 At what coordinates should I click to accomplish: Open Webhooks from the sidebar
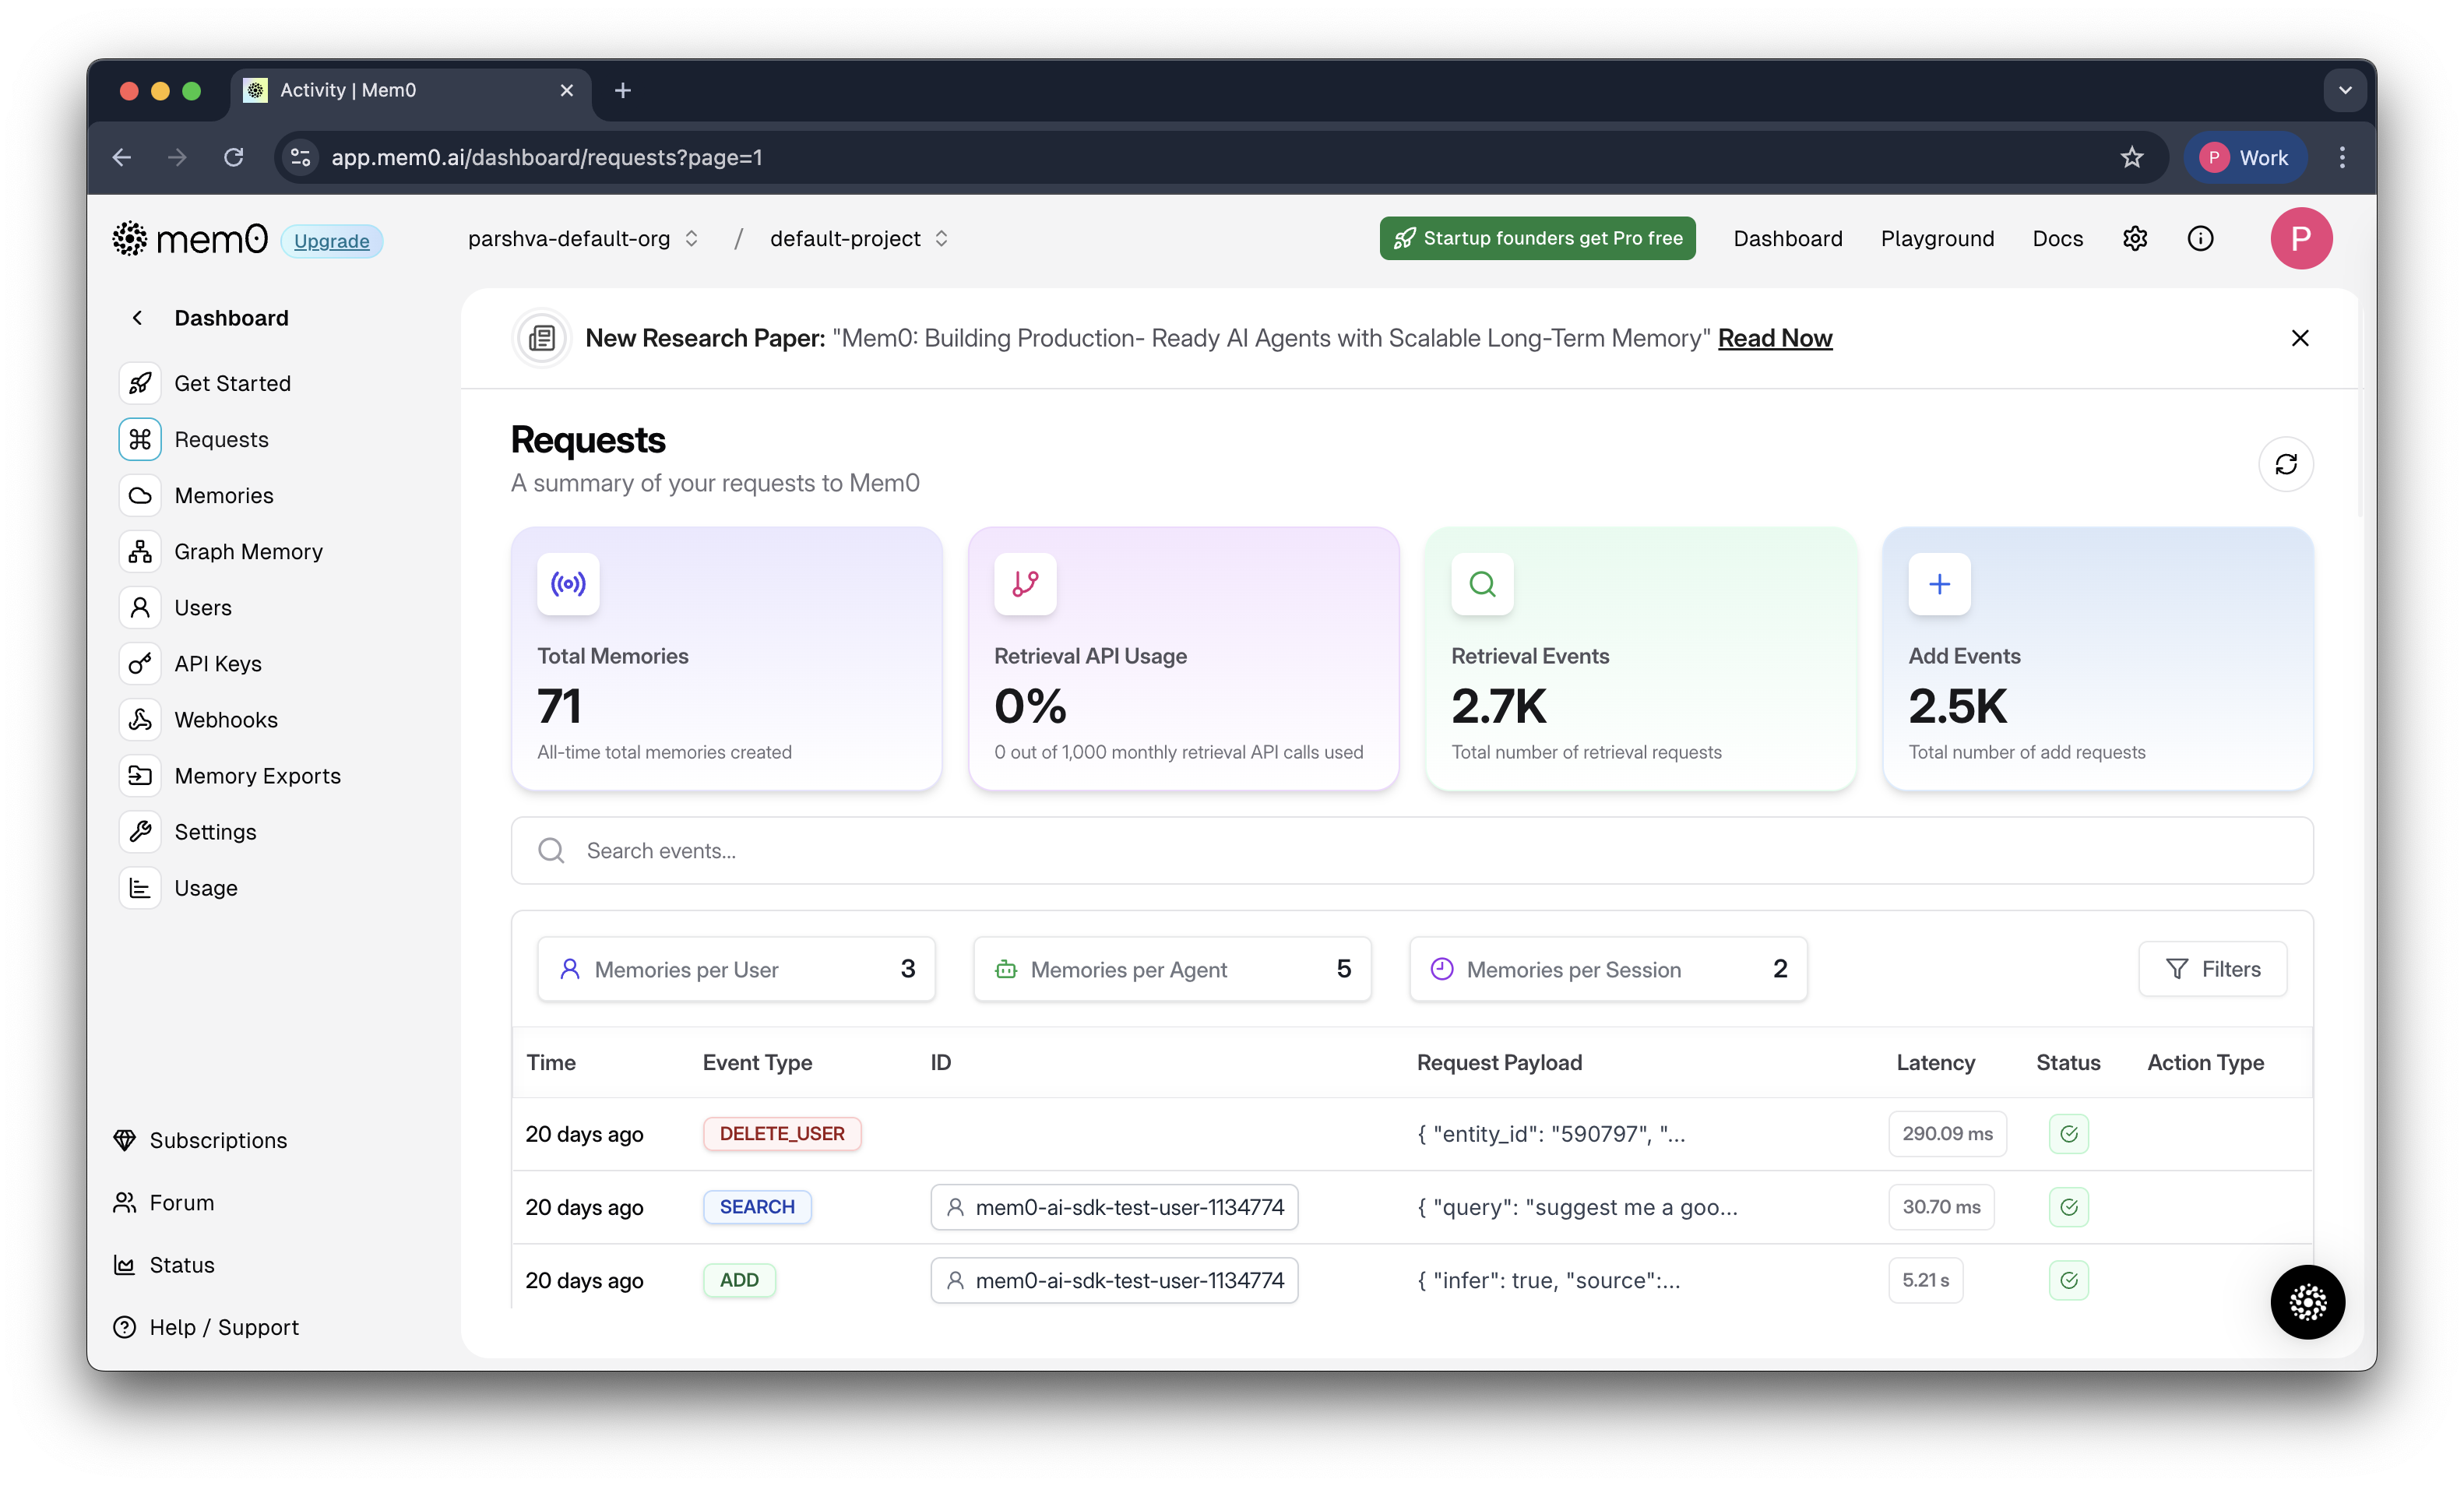point(226,720)
